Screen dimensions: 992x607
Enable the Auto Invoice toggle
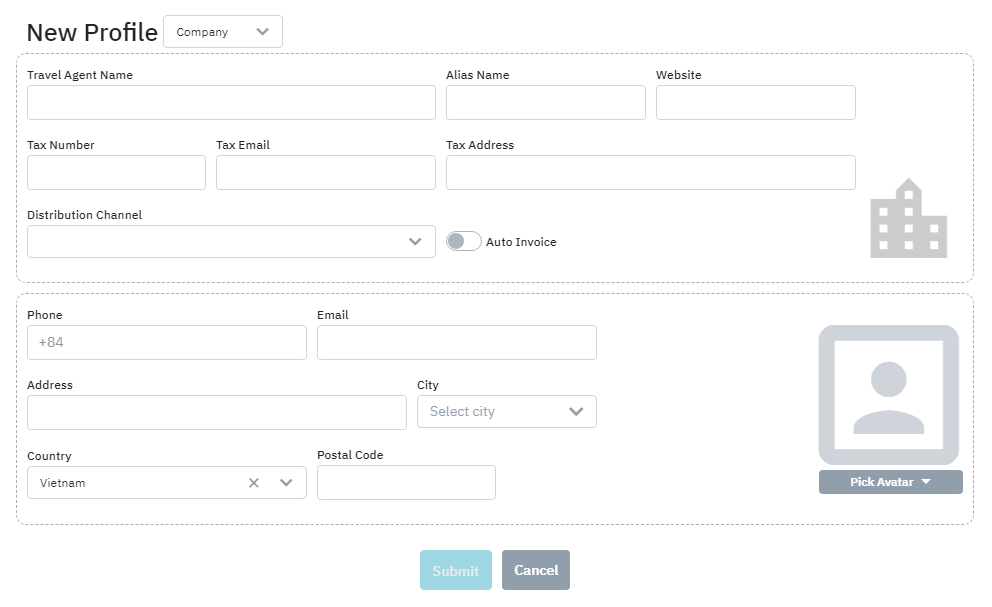[463, 242]
